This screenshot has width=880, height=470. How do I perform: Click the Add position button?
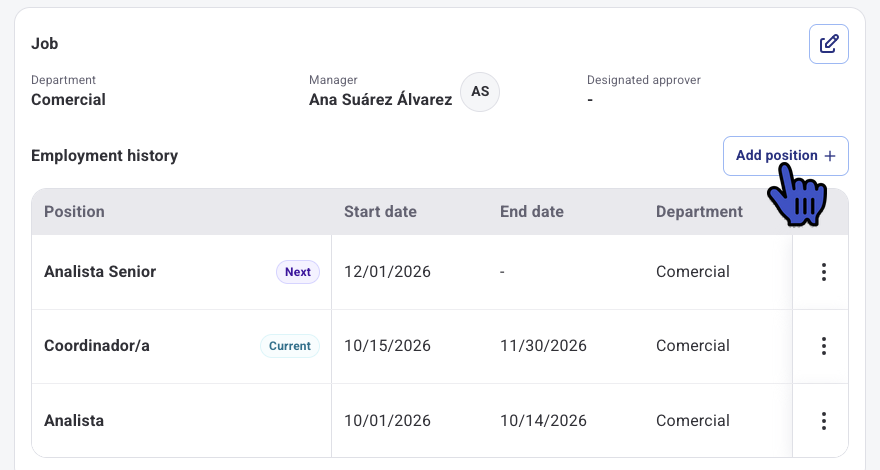(x=786, y=156)
